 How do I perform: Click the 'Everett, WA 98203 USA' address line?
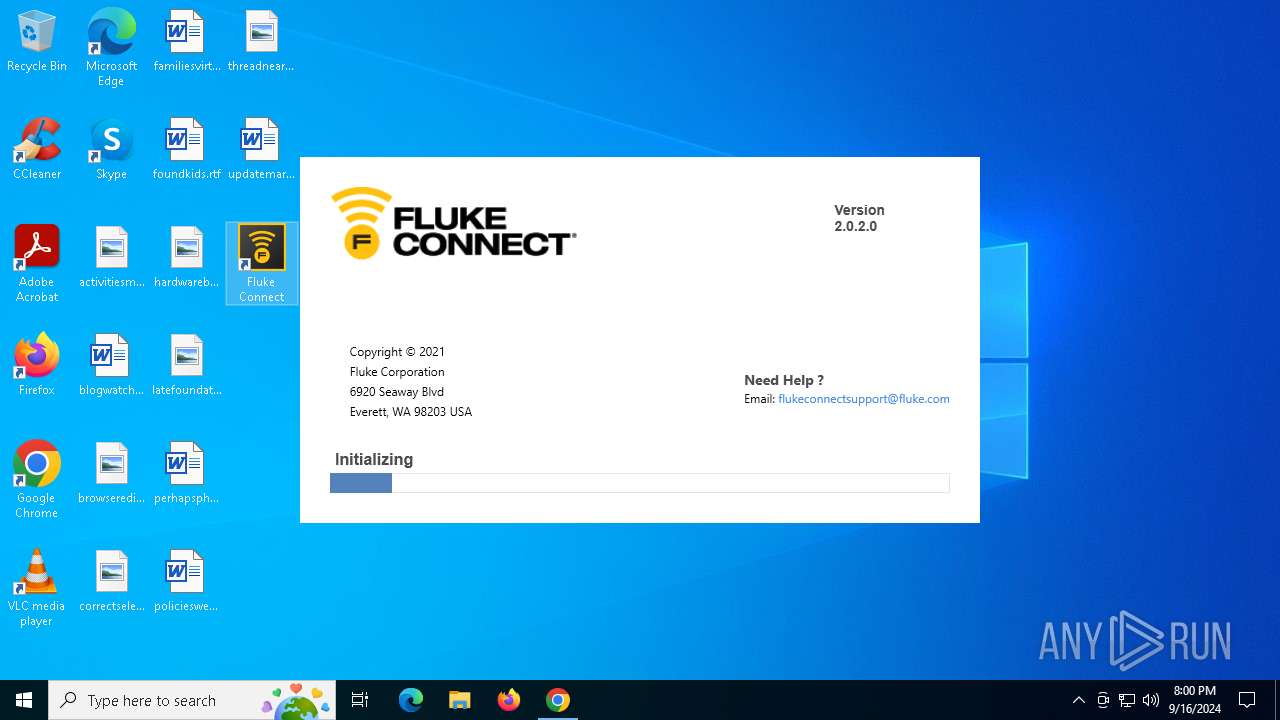(x=411, y=412)
